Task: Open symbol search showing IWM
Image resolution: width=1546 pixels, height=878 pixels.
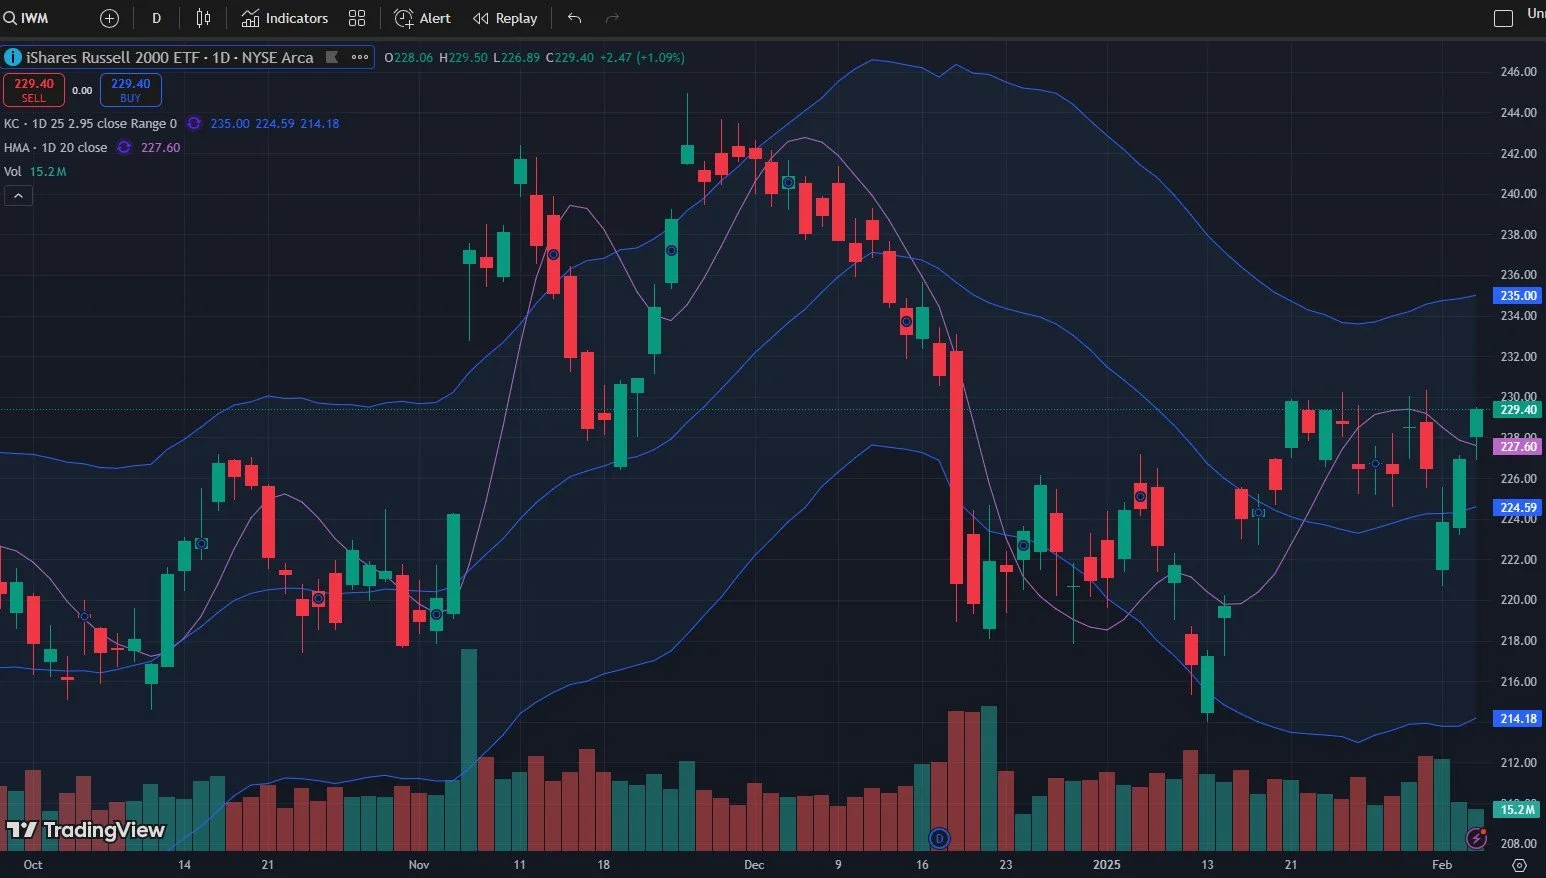Action: [28, 18]
